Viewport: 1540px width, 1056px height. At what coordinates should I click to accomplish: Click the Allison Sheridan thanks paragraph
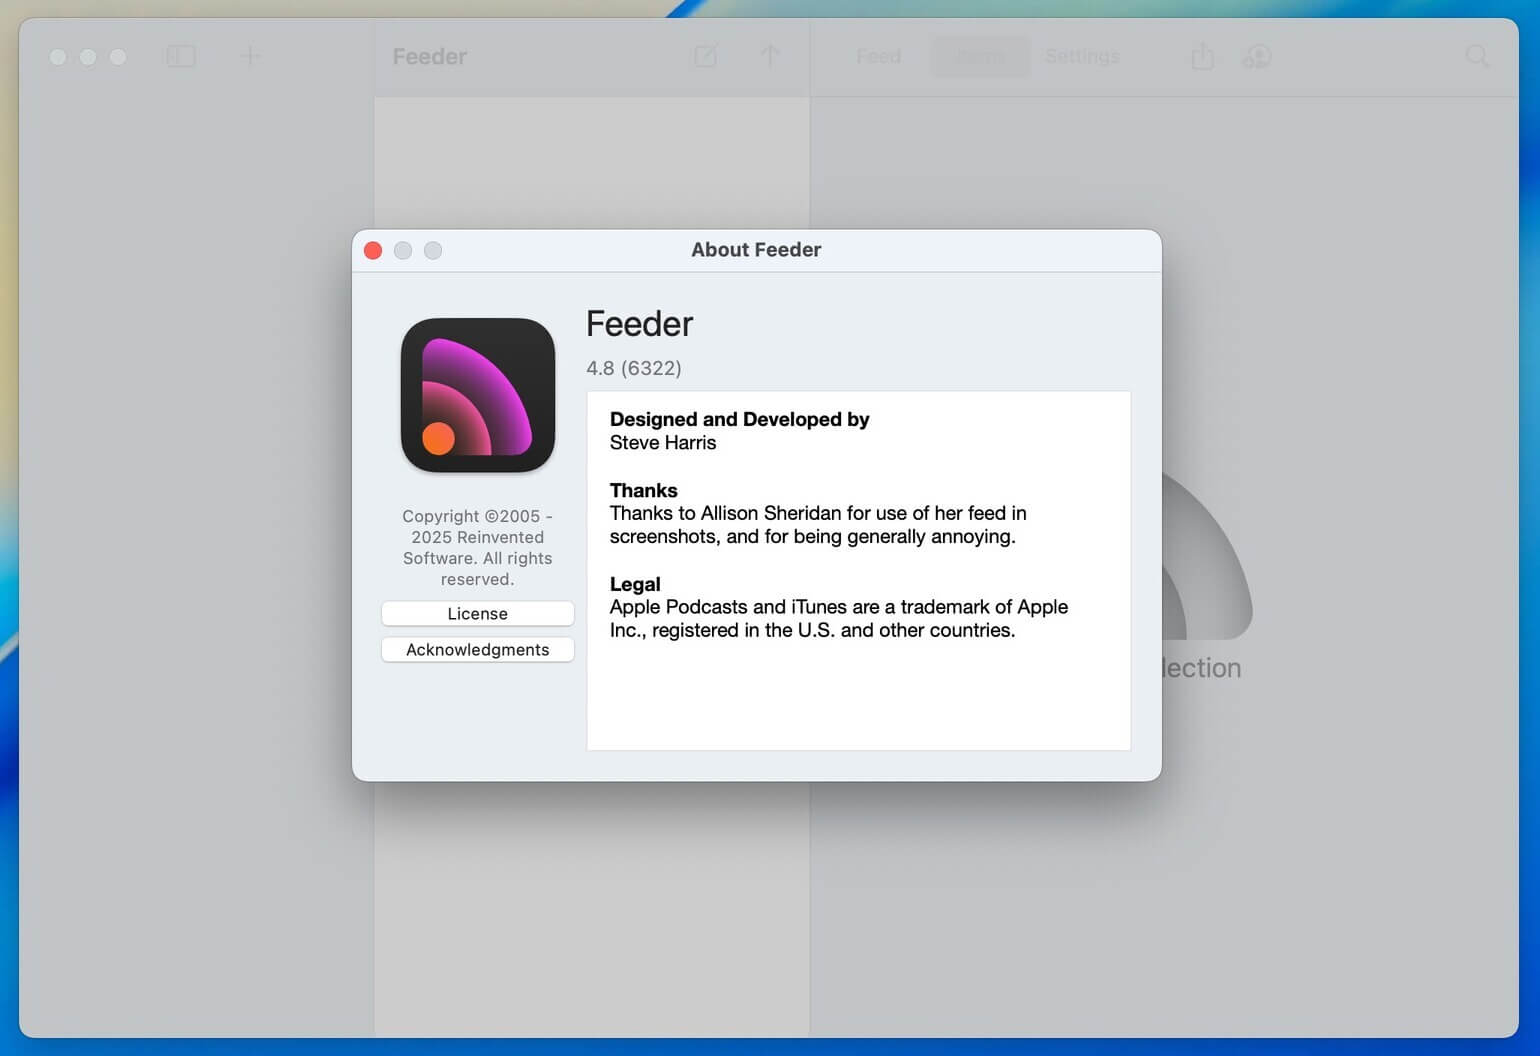[x=818, y=525]
